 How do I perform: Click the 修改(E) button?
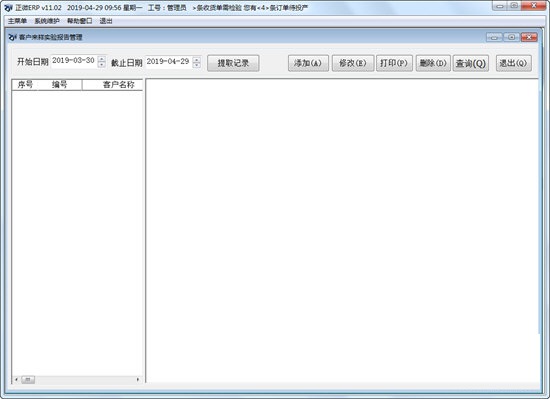pos(353,63)
